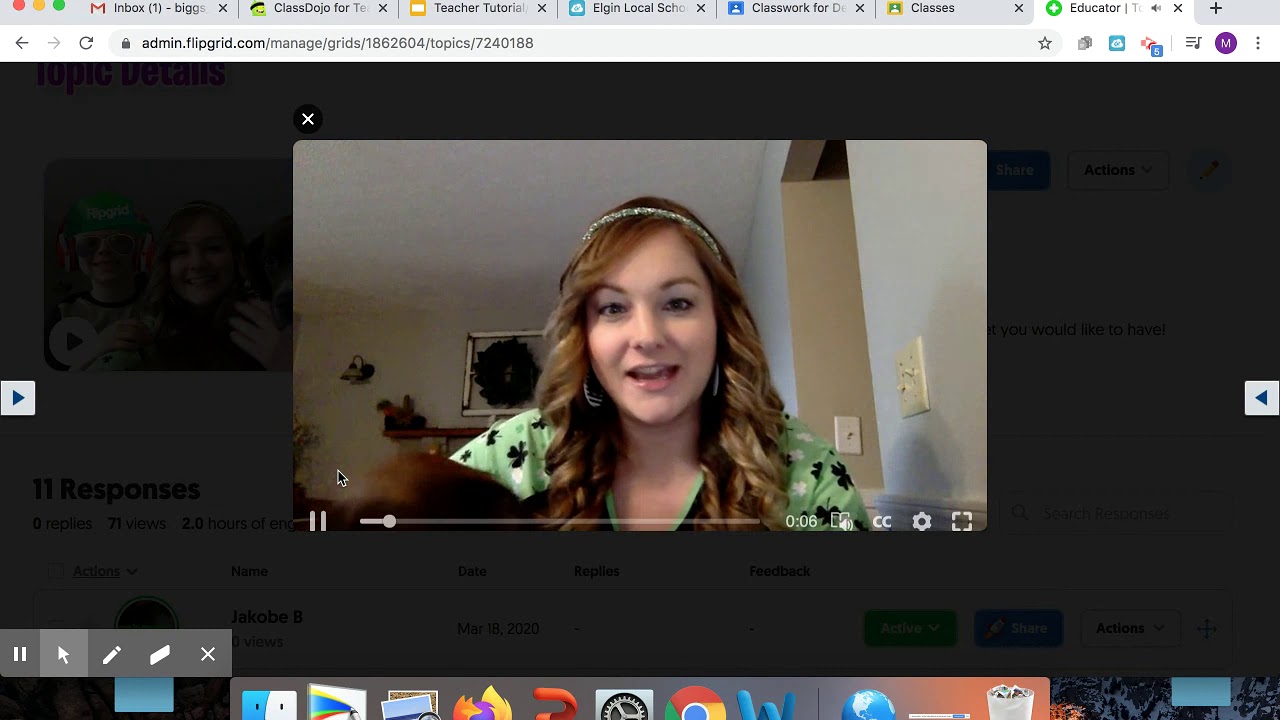Click the address bar URL
The width and height of the screenshot is (1280, 720).
pyautogui.click(x=337, y=43)
